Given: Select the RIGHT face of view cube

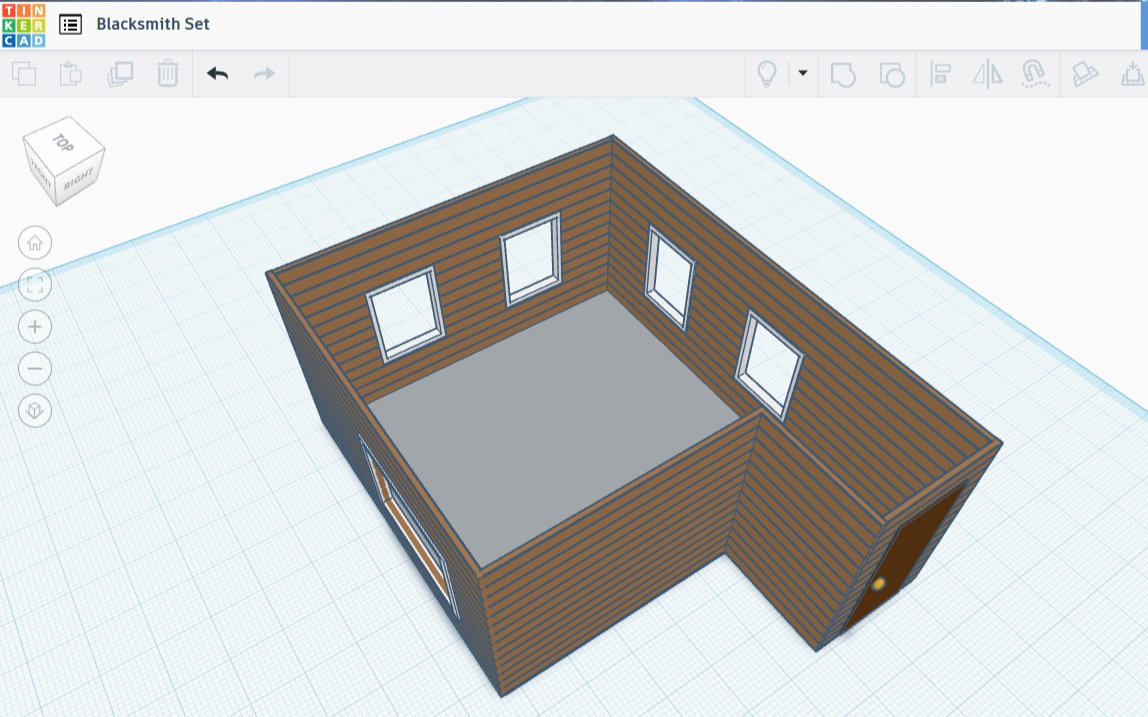Looking at the screenshot, I should click(x=79, y=178).
